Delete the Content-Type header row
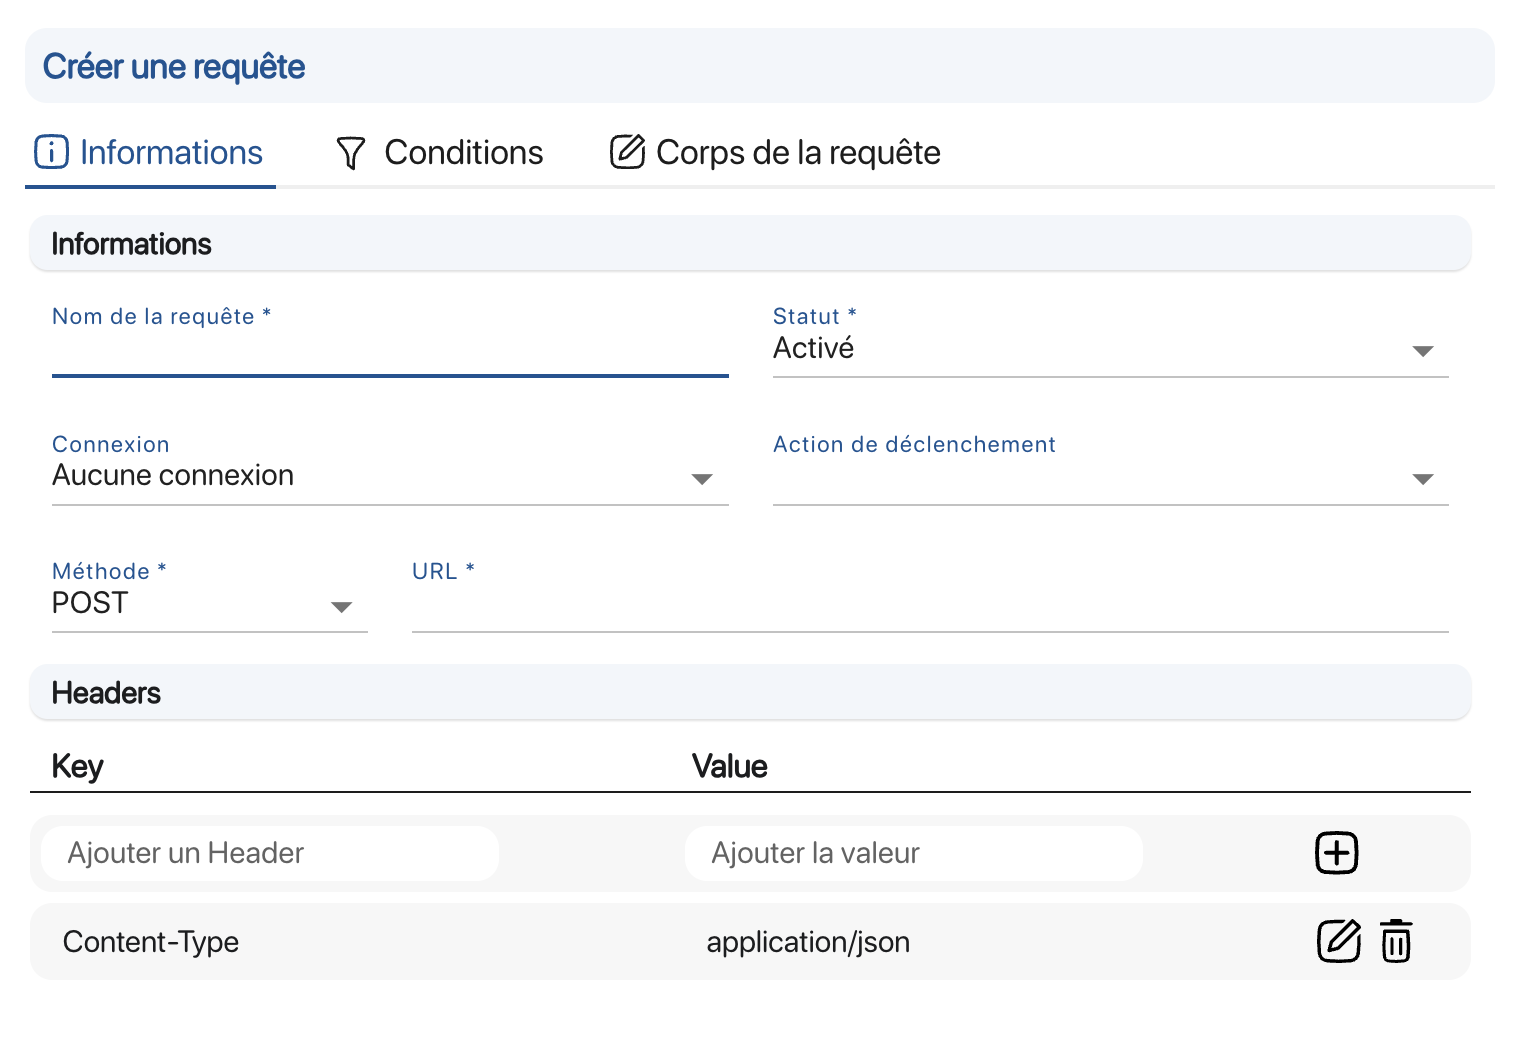This screenshot has height=1040, width=1522. coord(1396,941)
